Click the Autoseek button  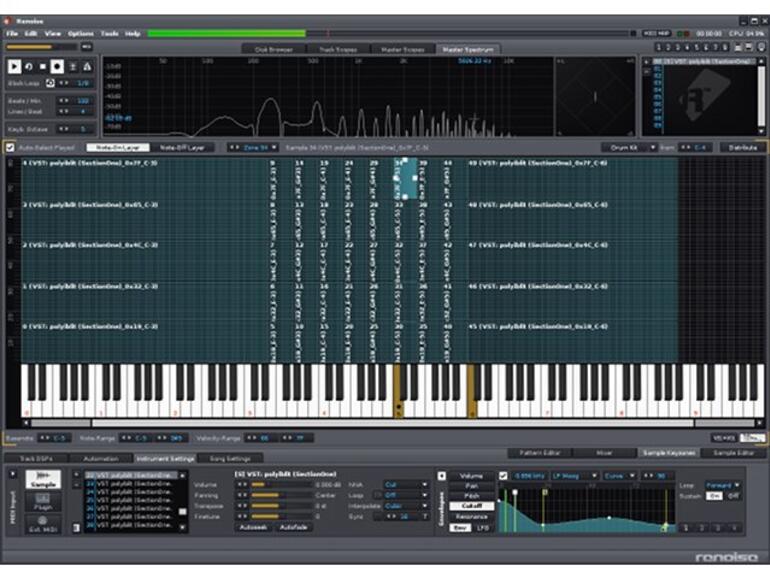click(x=254, y=526)
